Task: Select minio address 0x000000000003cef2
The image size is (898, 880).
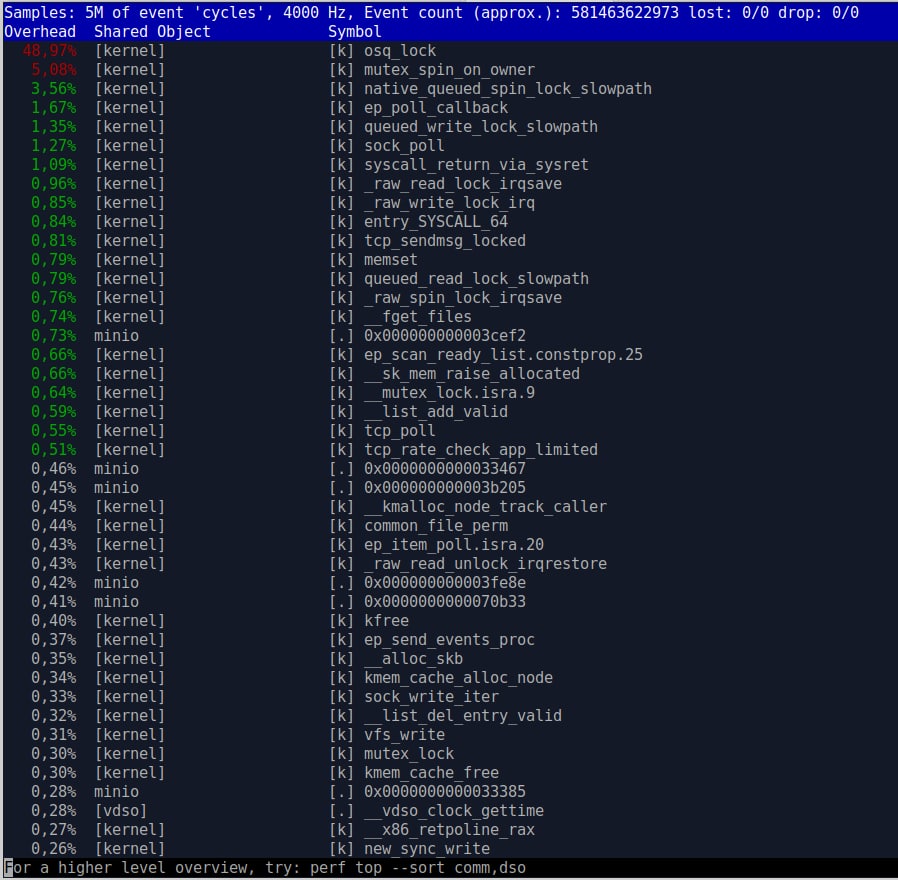Action: pyautogui.click(x=444, y=336)
